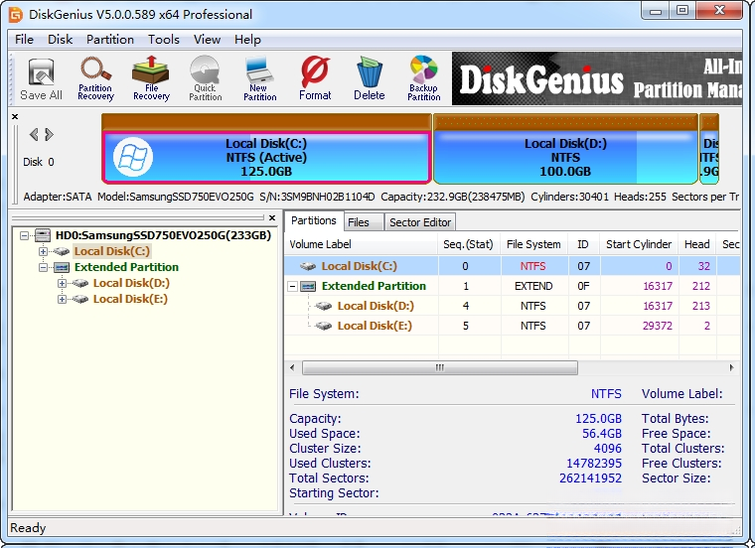Click Extended Partition icon in tree
Viewport: 755px width, 548px height.
62,267
